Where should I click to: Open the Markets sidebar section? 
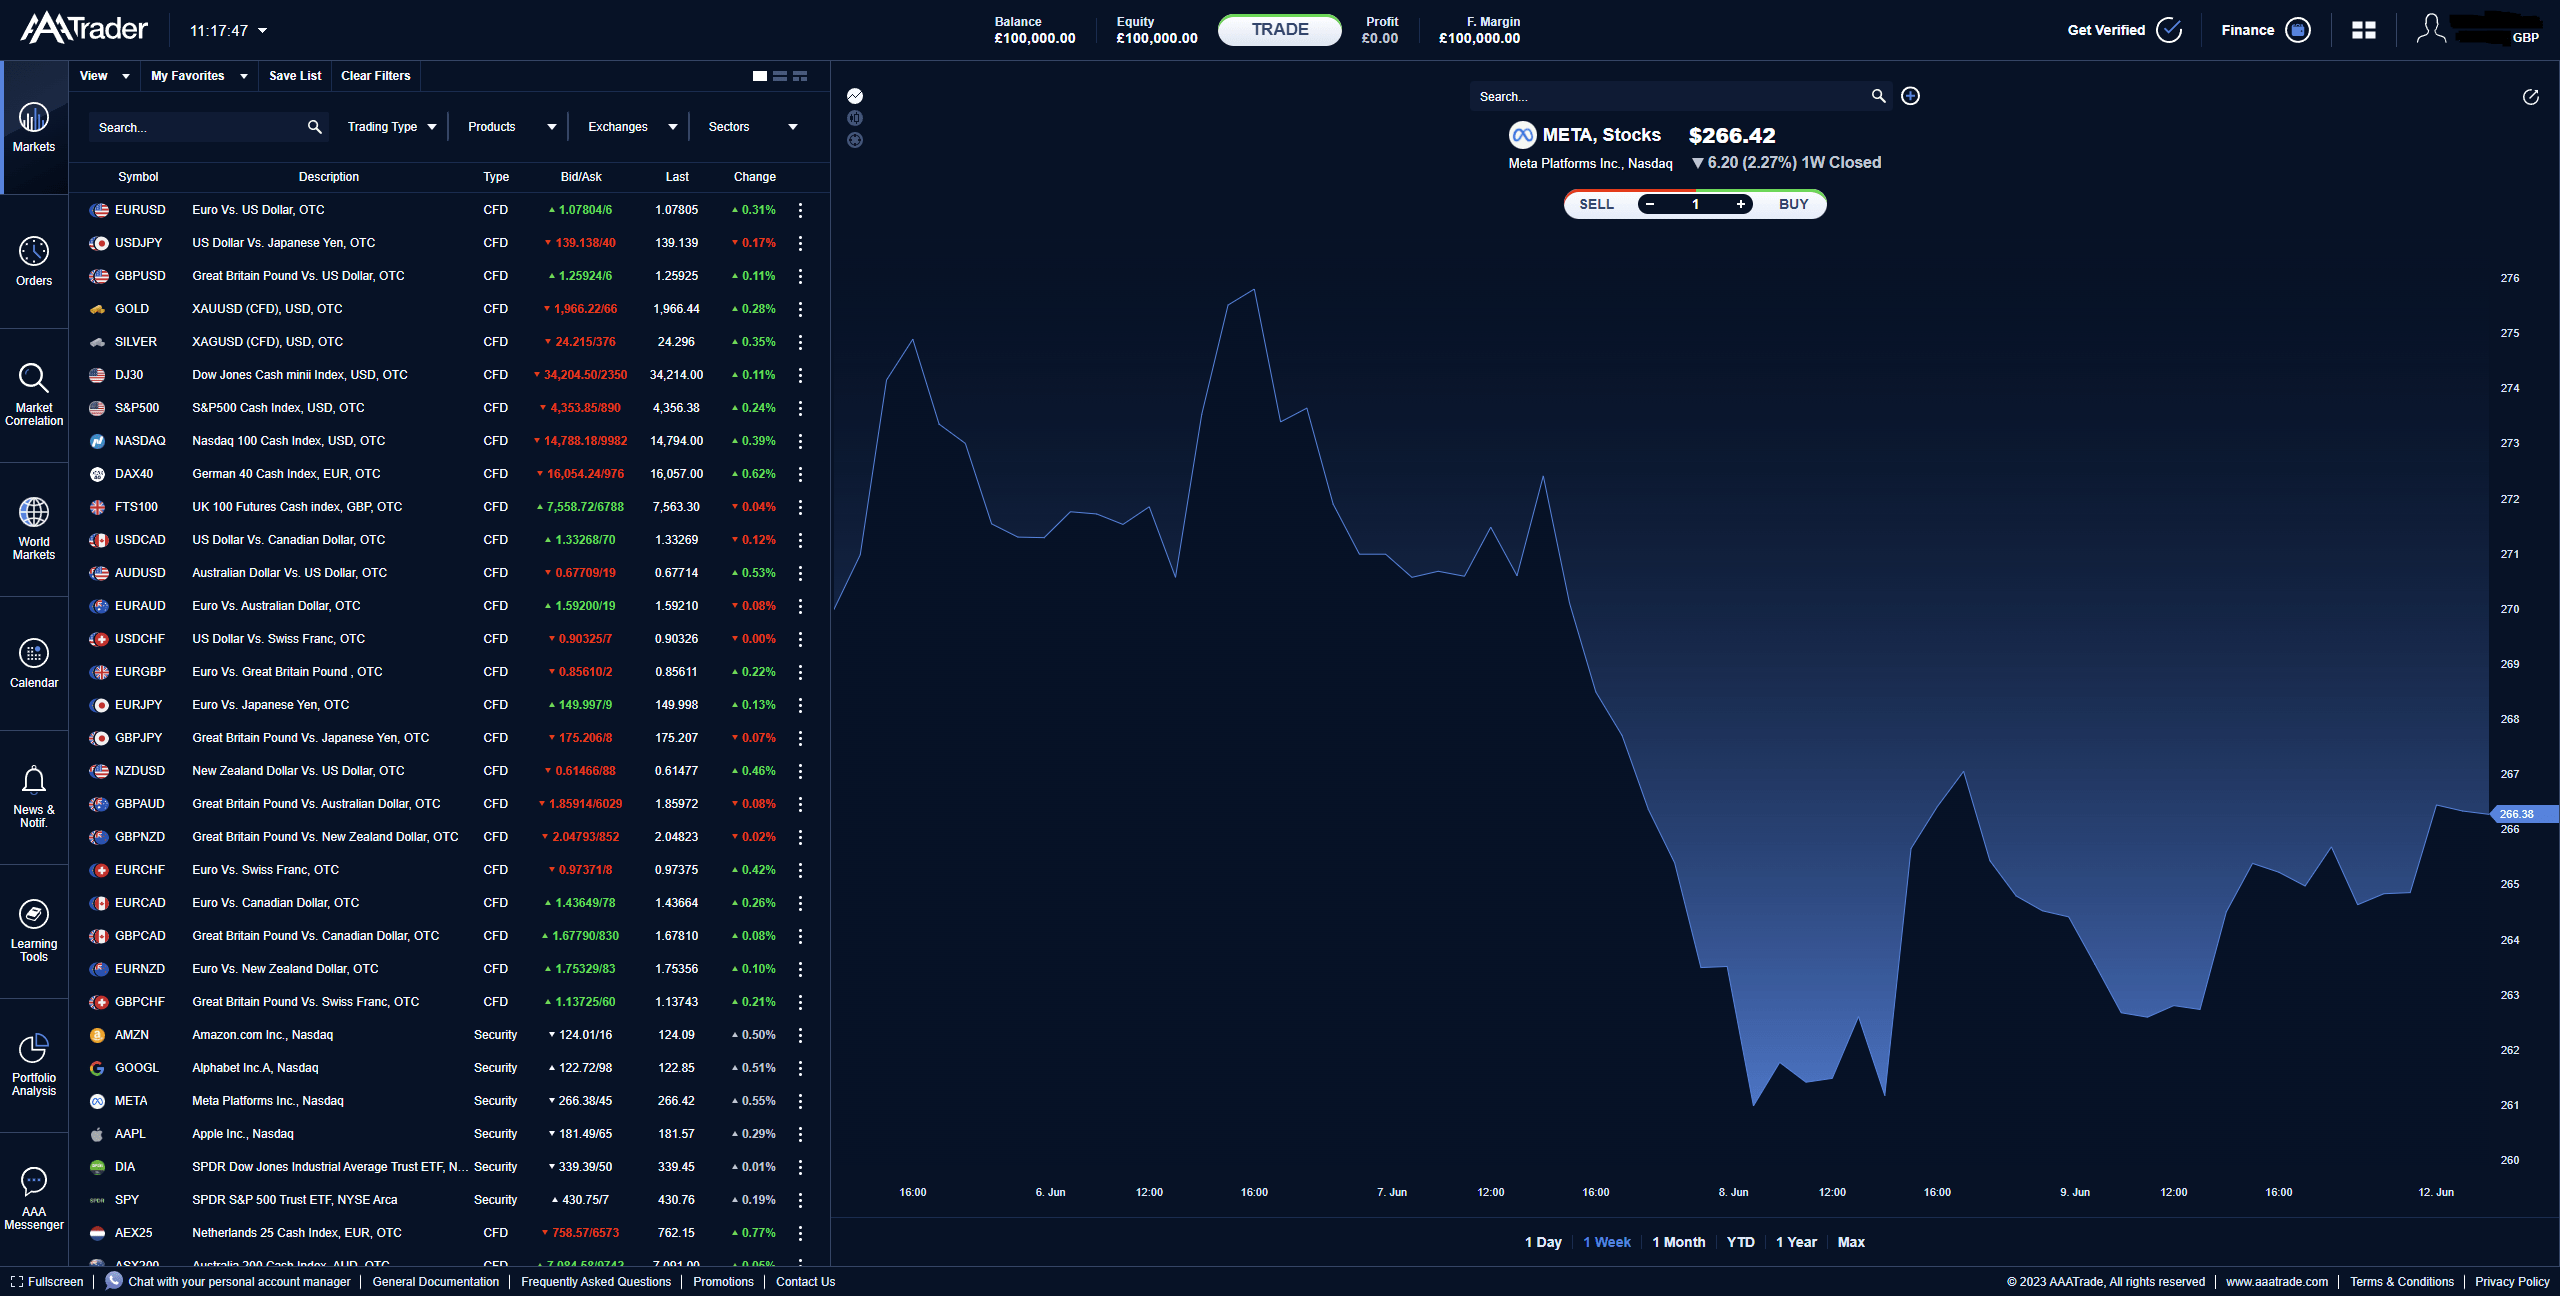tap(34, 128)
